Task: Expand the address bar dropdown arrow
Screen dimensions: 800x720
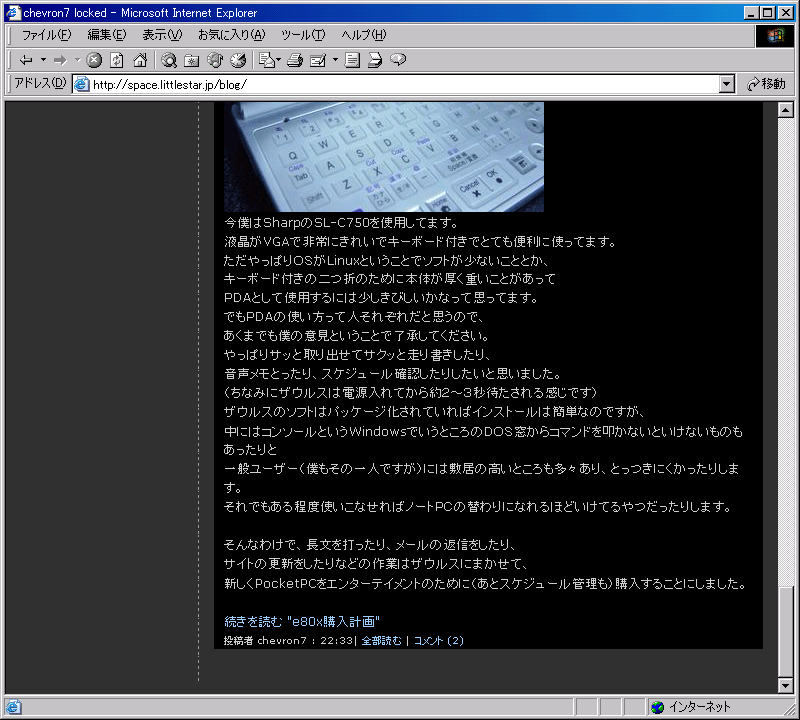Action: click(727, 84)
